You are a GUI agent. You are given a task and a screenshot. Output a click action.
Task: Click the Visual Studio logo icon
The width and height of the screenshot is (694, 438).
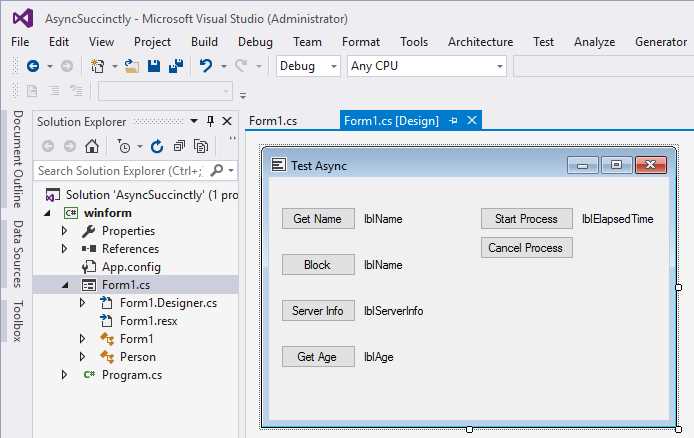23,19
